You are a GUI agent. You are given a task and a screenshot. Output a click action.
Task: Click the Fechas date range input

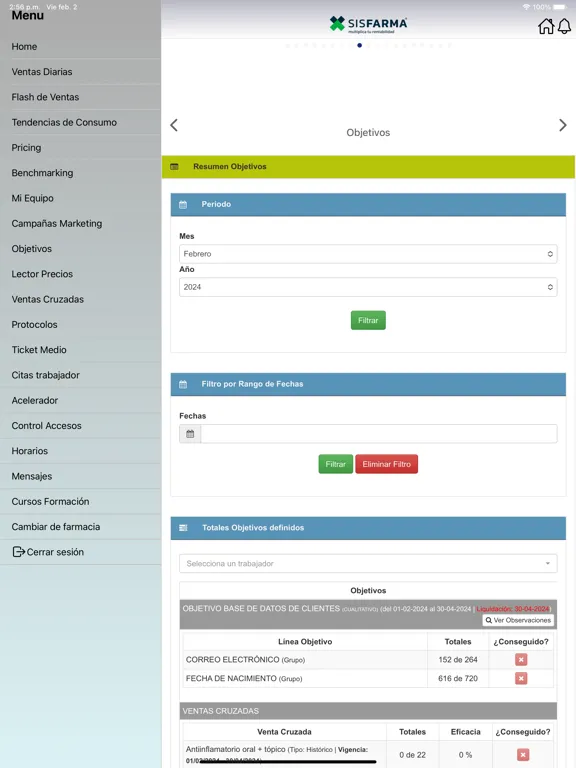(379, 433)
